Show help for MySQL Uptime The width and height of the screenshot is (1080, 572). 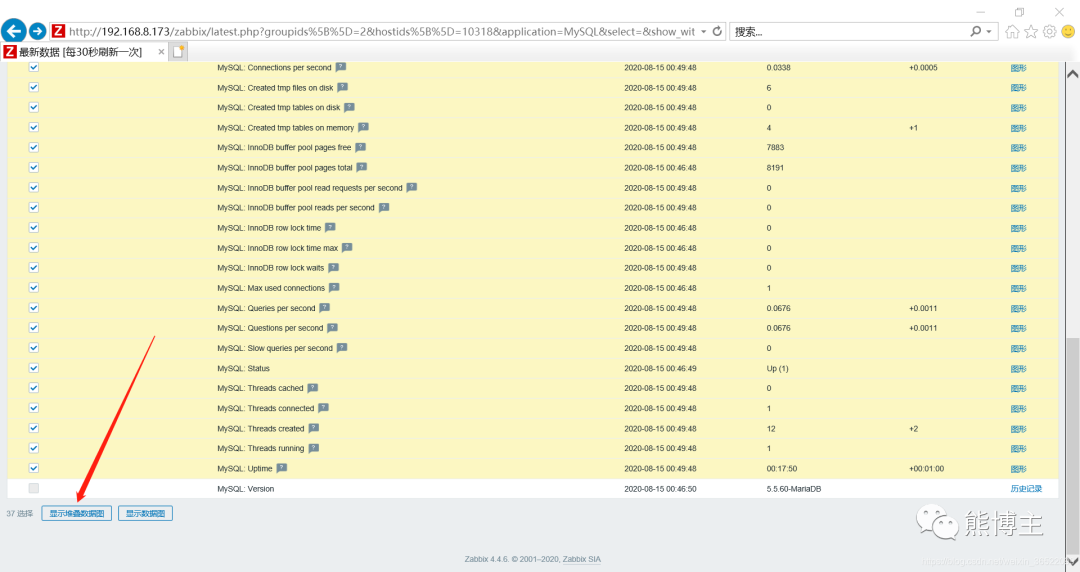282,468
